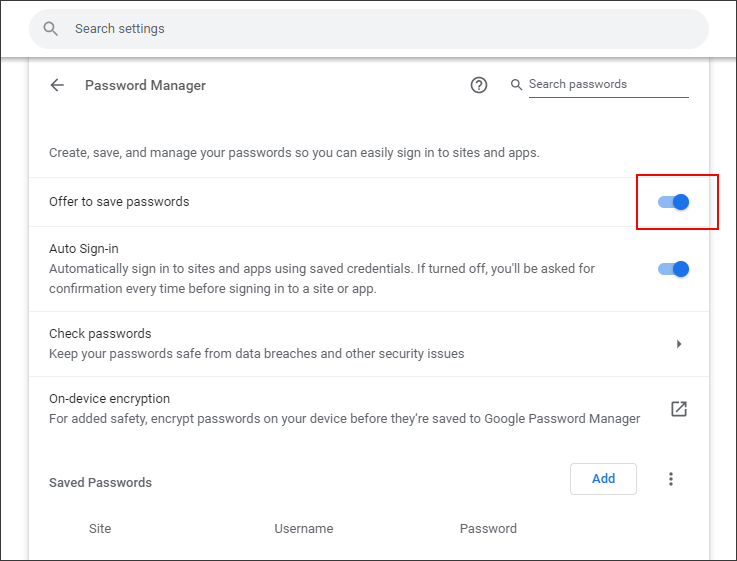Image resolution: width=737 pixels, height=561 pixels.
Task: Open On-device encryption external link icon
Action: pyautogui.click(x=679, y=409)
